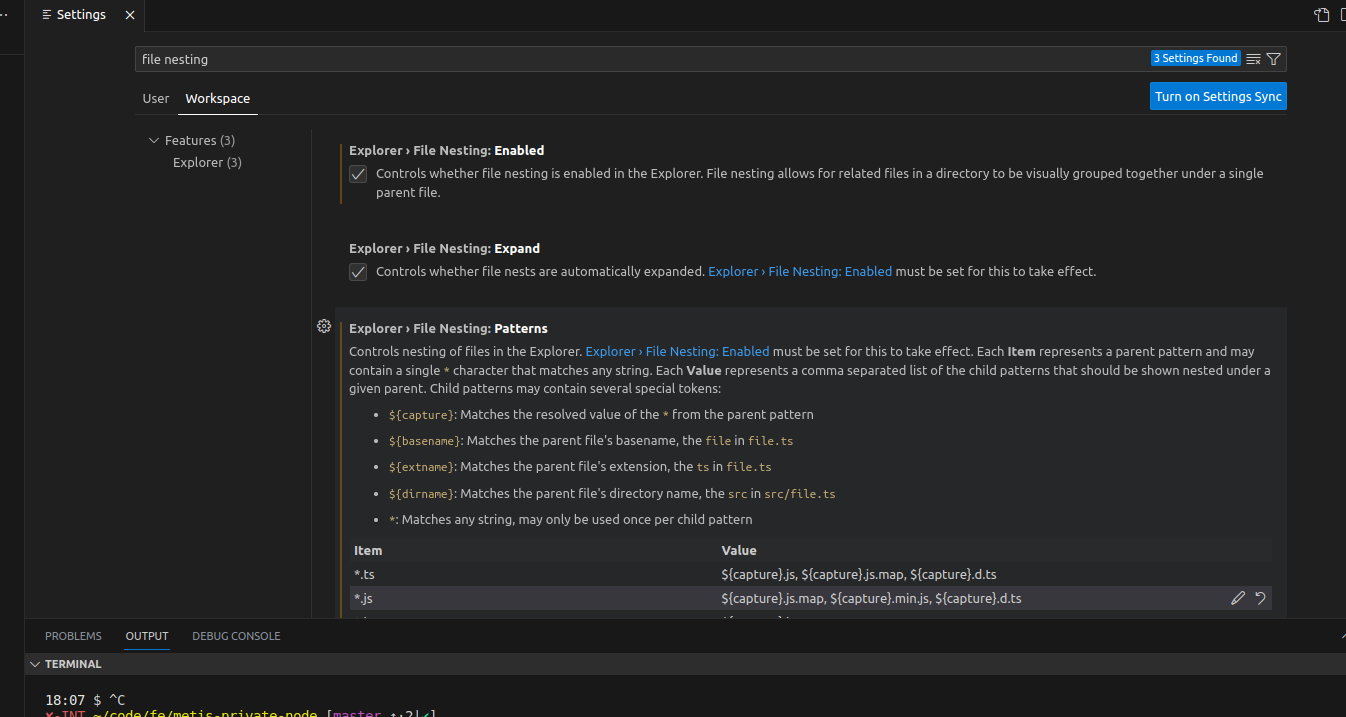The height and width of the screenshot is (717, 1346).
Task: Click the gear icon beside File Nesting Patterns
Action: click(x=324, y=326)
